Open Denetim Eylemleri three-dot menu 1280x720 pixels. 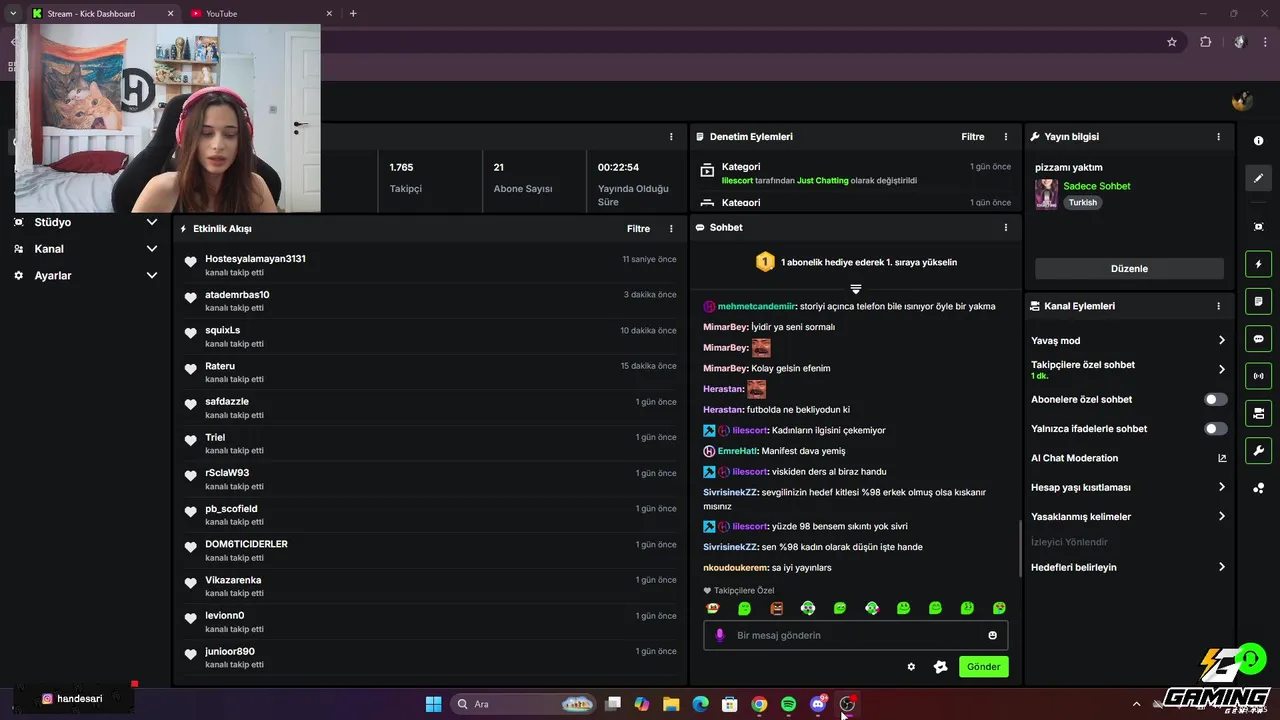[1006, 137]
